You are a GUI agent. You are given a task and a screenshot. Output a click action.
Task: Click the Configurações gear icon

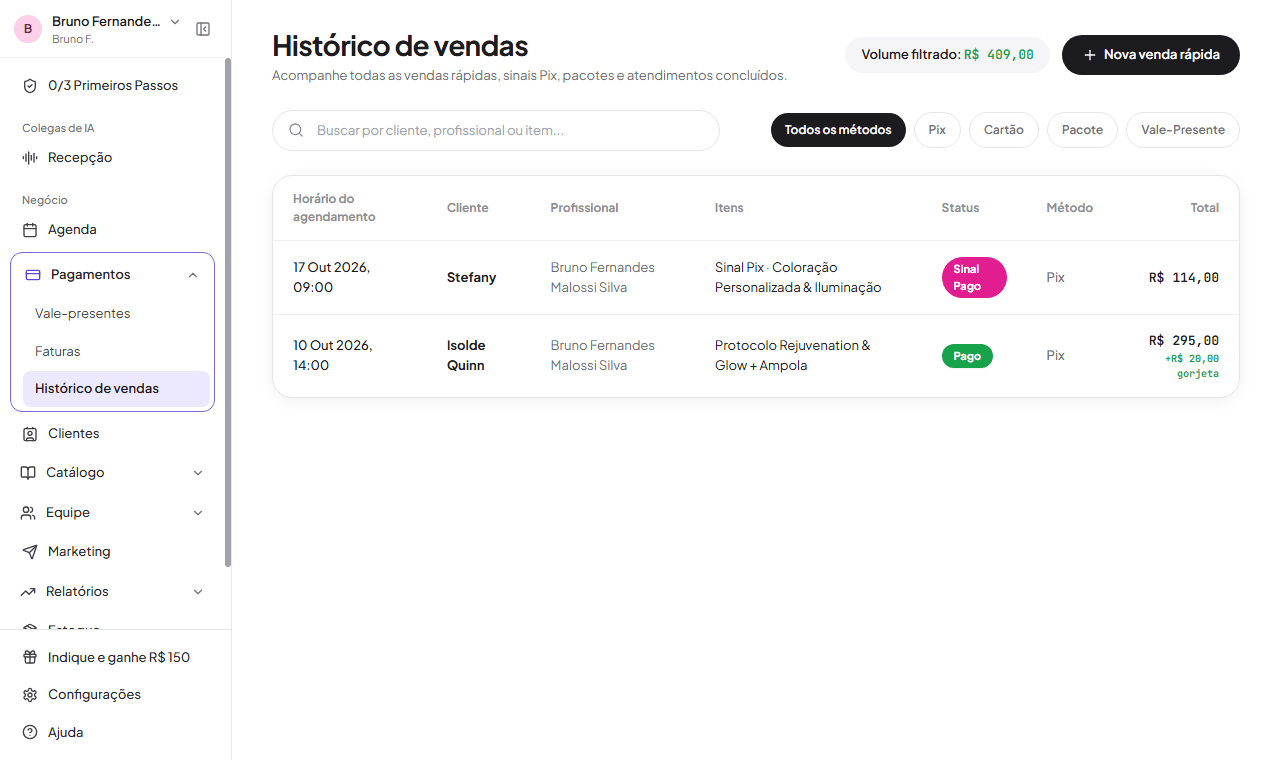tap(30, 695)
